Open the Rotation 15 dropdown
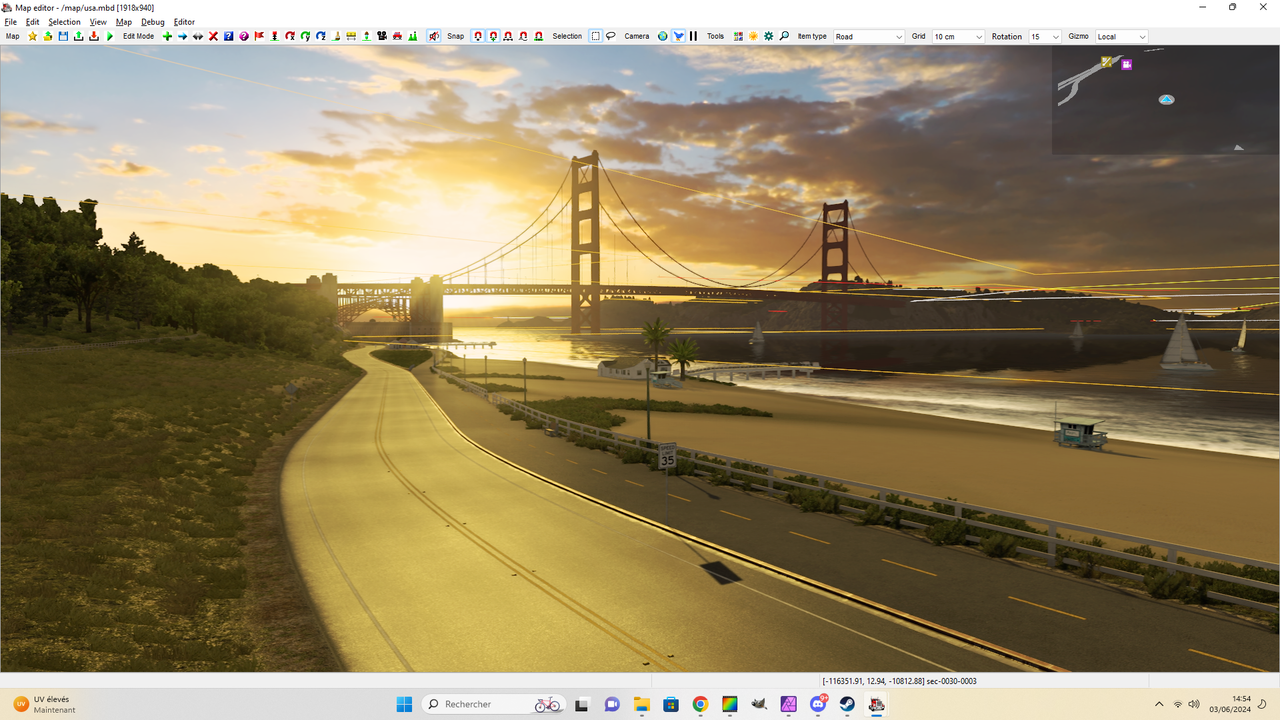 coord(1045,37)
